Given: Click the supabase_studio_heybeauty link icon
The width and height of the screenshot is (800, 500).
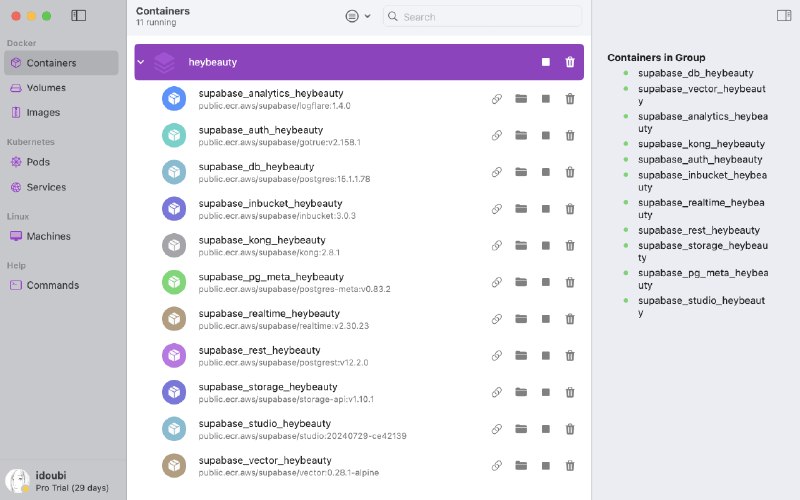Looking at the screenshot, I should tap(496, 429).
